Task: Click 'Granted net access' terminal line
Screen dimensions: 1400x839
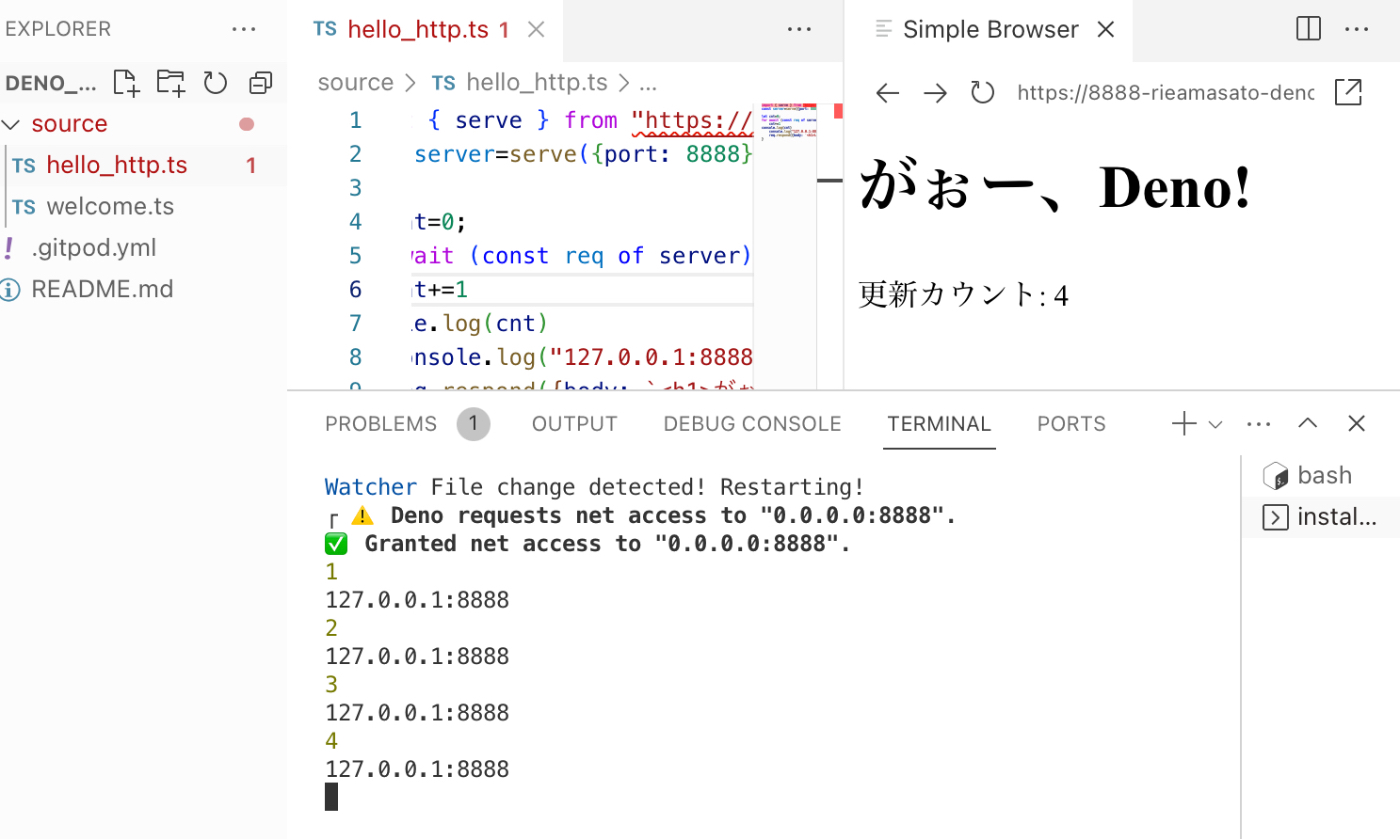Action: (x=587, y=544)
